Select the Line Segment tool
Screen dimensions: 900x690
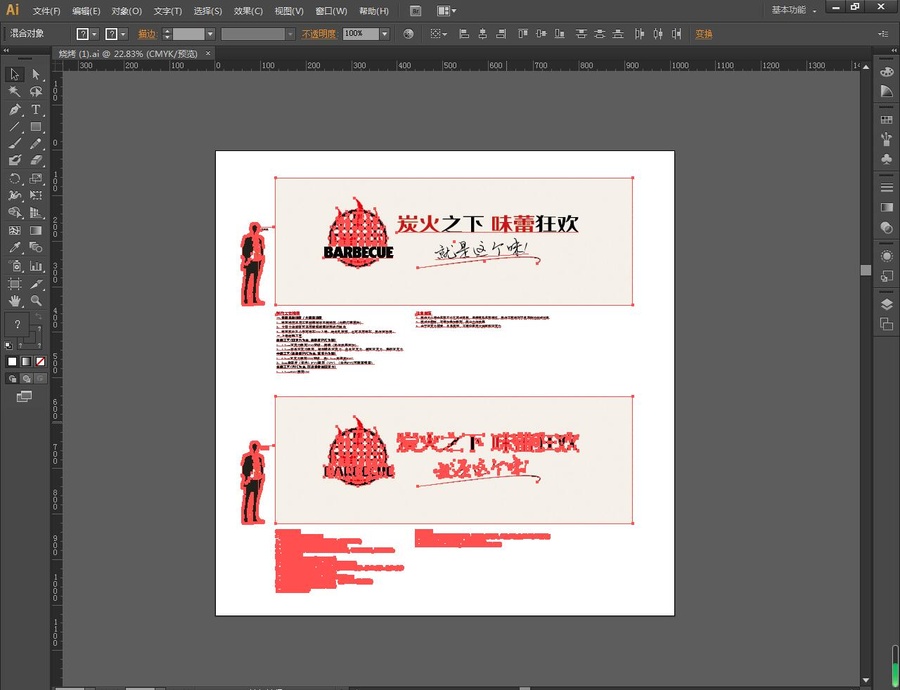tap(14, 126)
